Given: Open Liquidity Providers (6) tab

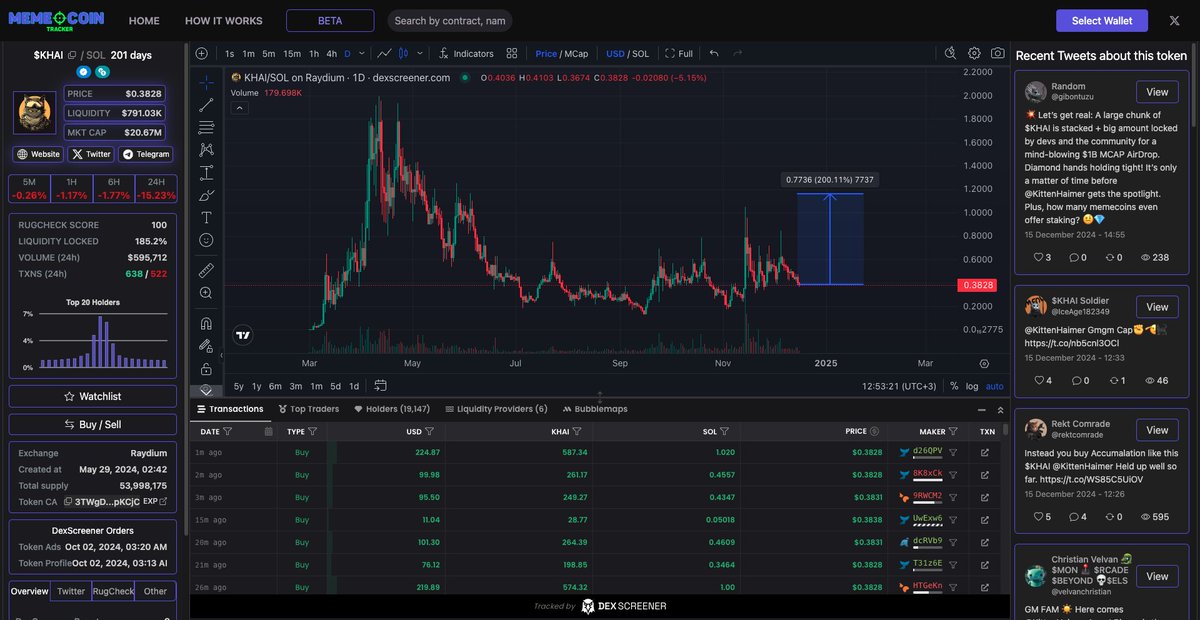Looking at the screenshot, I should point(496,409).
